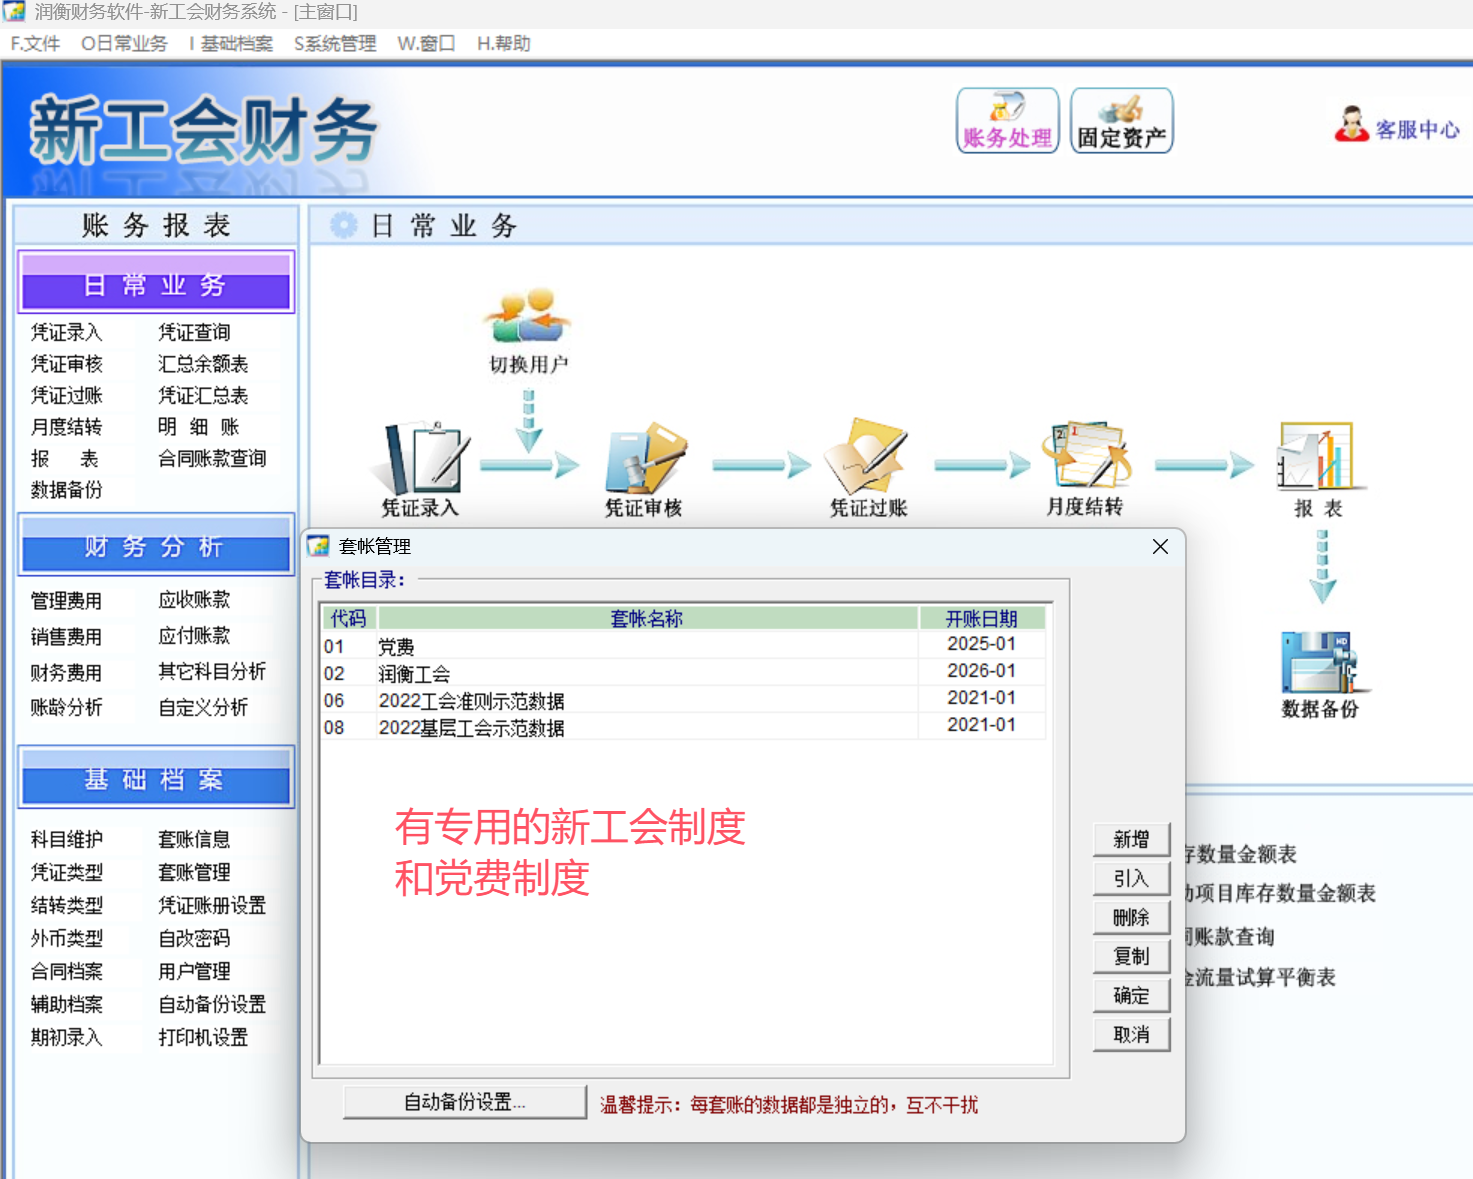Expand the 基础档案 sidebar section
Screen dimensions: 1473x1179
click(156, 777)
